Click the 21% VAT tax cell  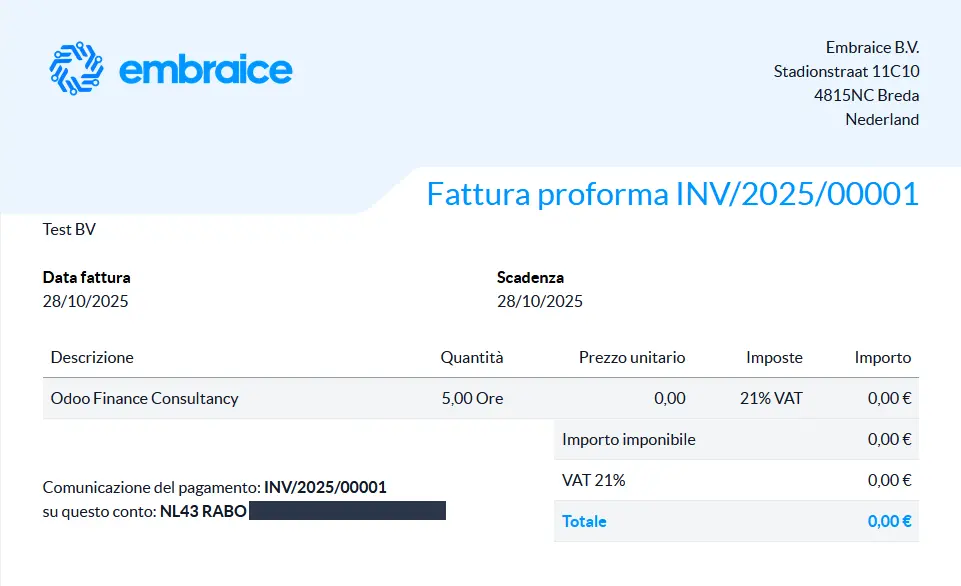(x=771, y=398)
